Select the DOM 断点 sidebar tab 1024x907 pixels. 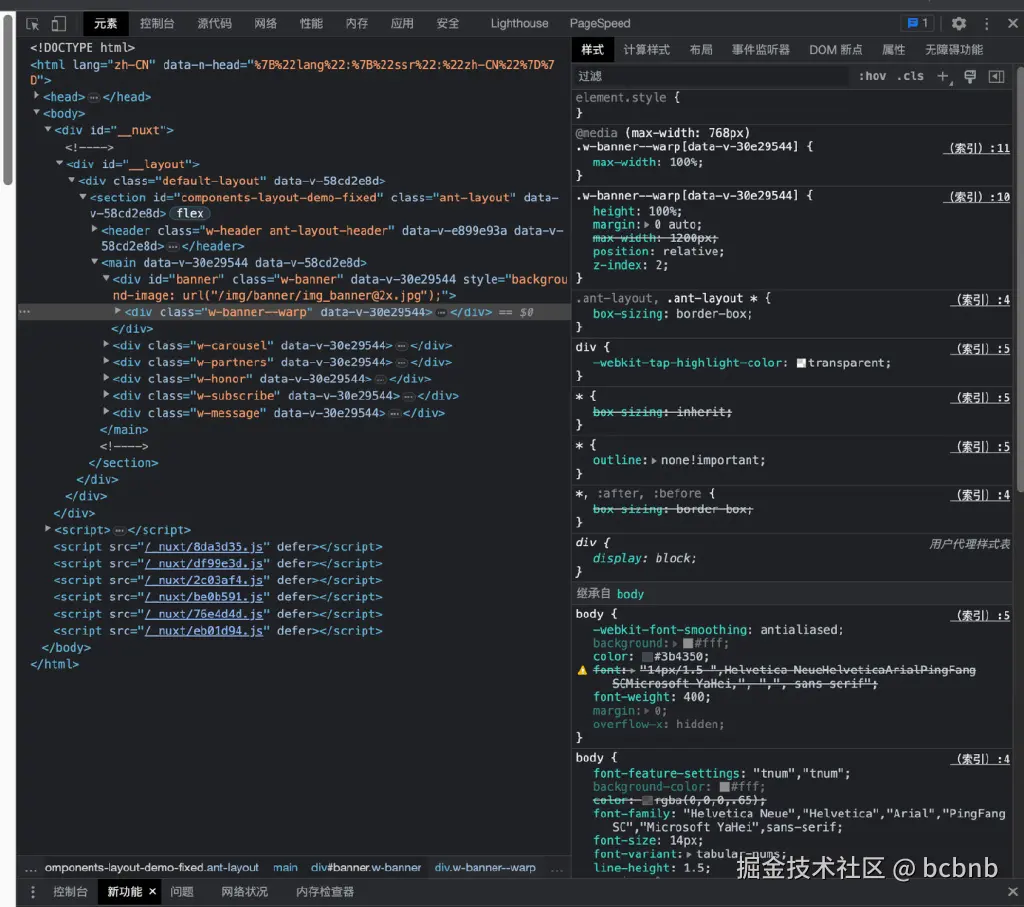835,50
